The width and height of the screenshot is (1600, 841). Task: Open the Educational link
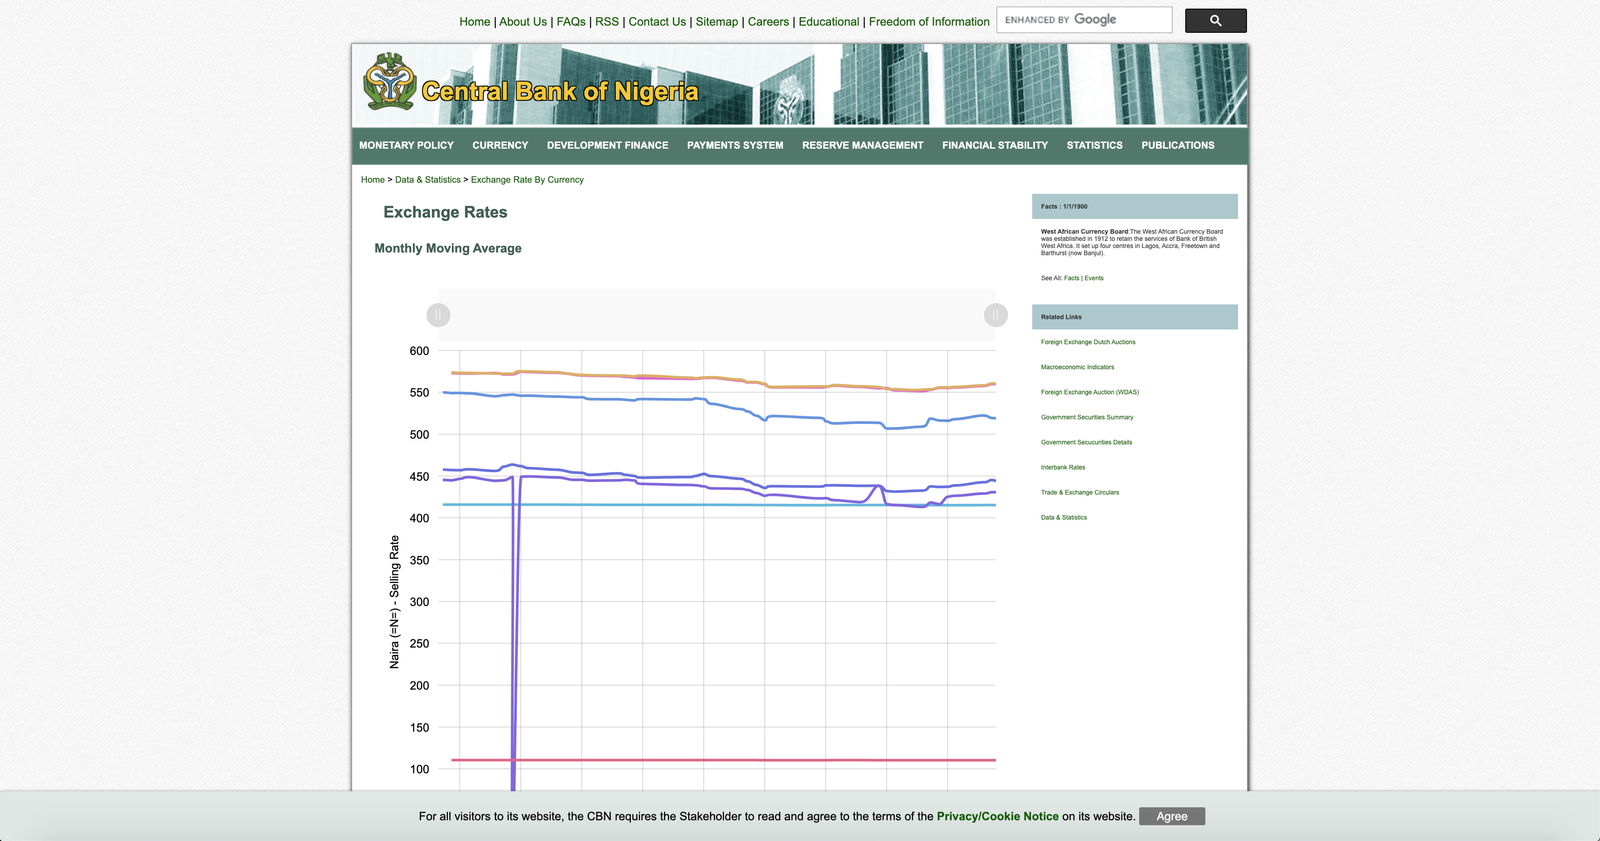click(x=829, y=22)
